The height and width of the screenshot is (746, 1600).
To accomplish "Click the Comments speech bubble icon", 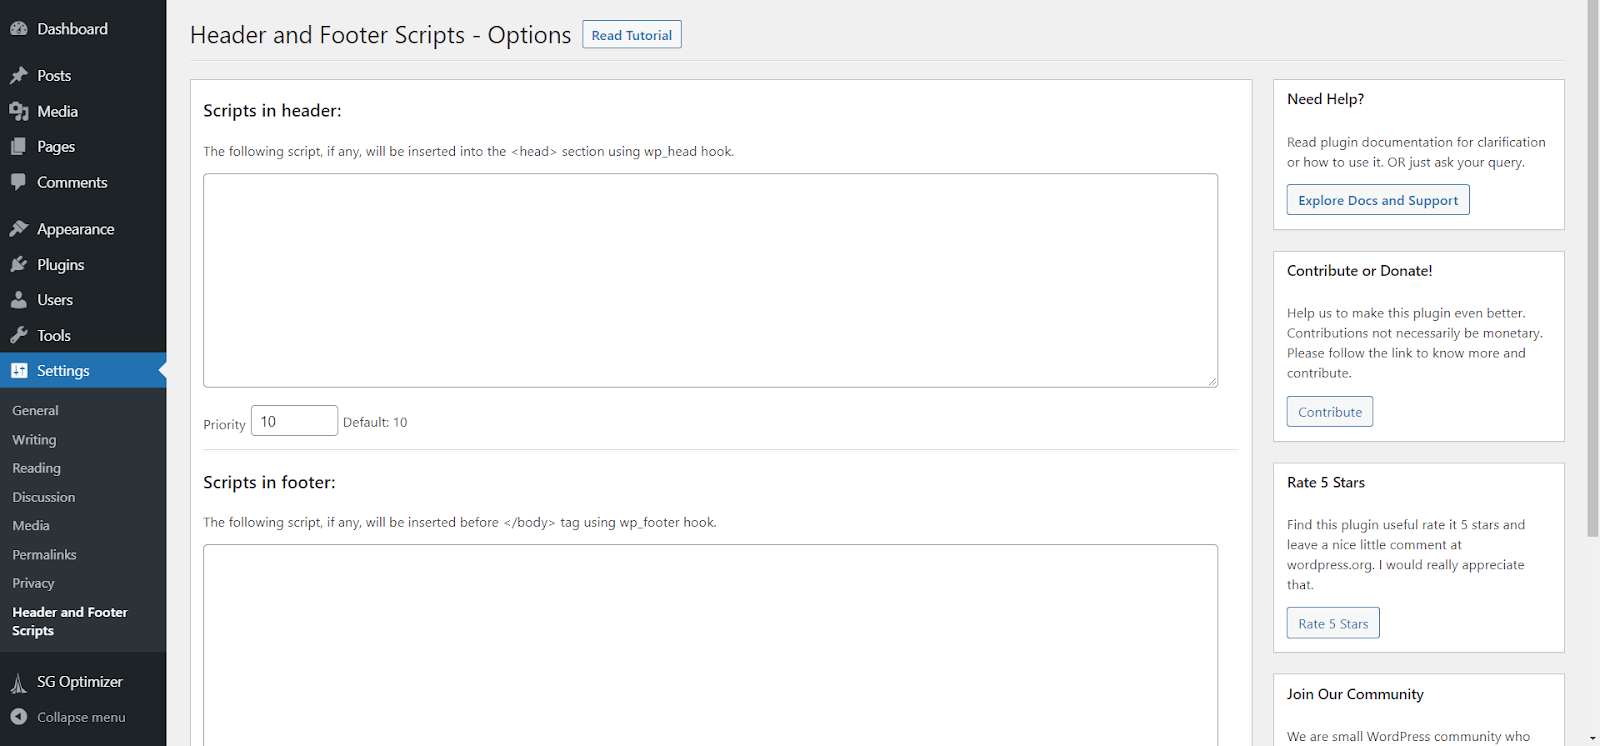I will (x=19, y=182).
